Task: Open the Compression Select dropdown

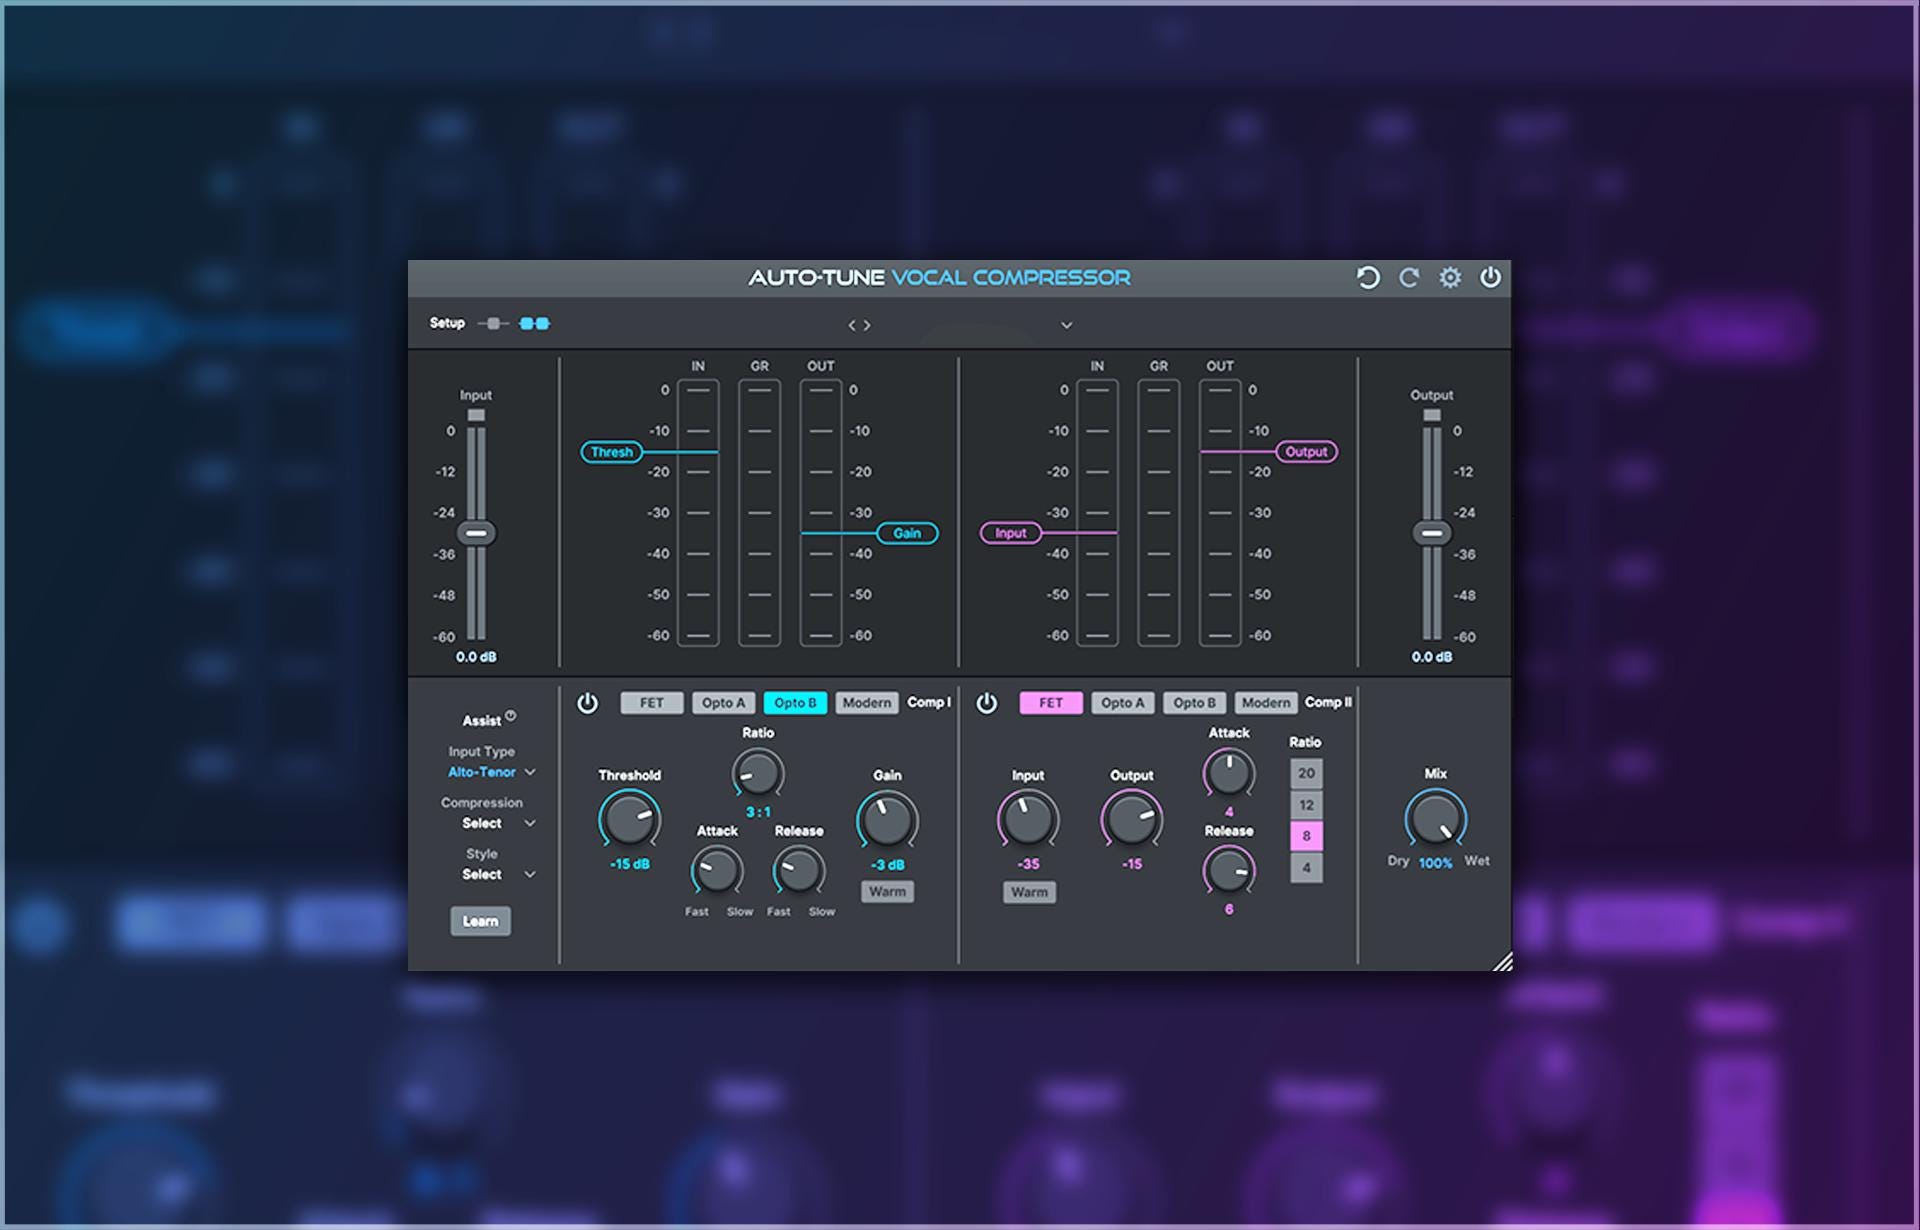Action: click(498, 823)
